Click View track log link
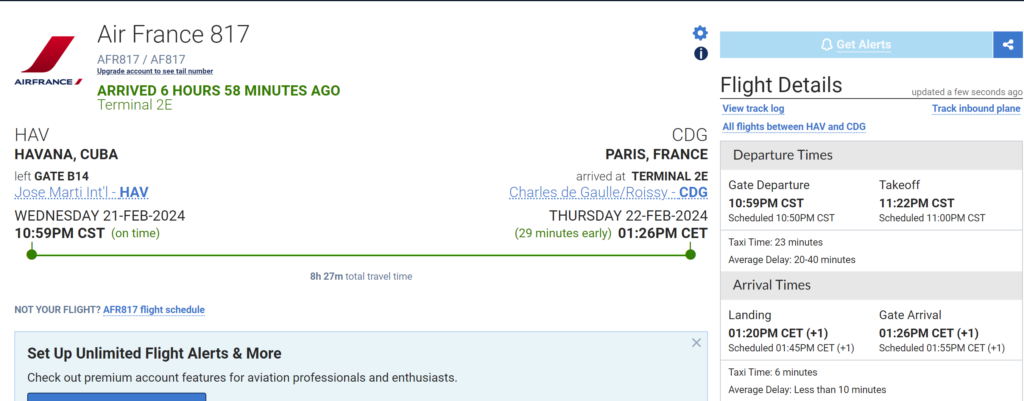Image resolution: width=1024 pixels, height=401 pixels. [x=753, y=108]
